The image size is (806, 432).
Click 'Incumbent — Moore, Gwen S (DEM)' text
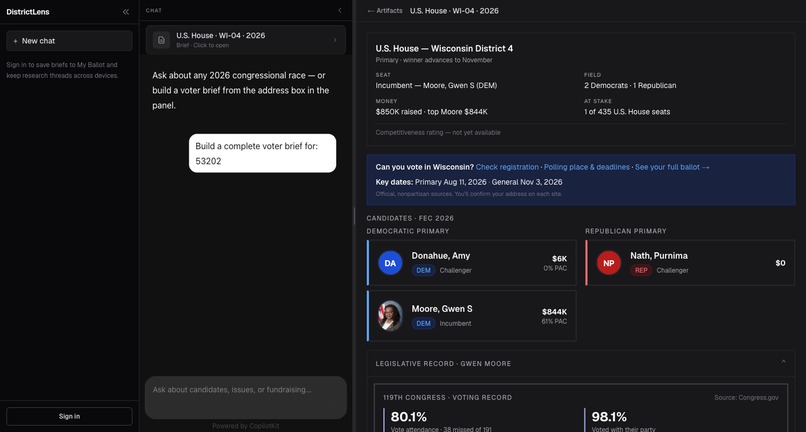click(x=436, y=85)
